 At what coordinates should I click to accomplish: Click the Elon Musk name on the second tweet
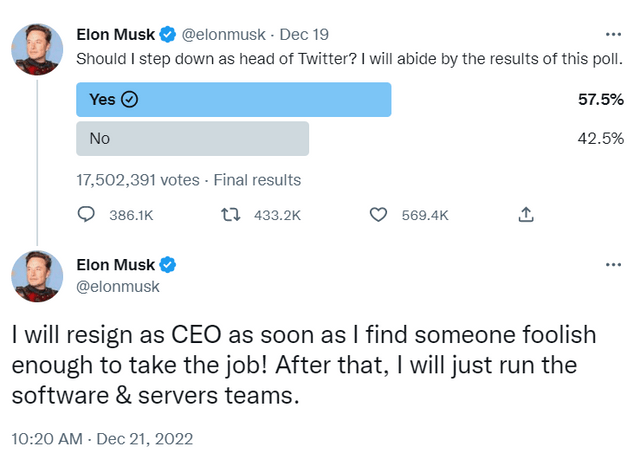click(x=115, y=265)
